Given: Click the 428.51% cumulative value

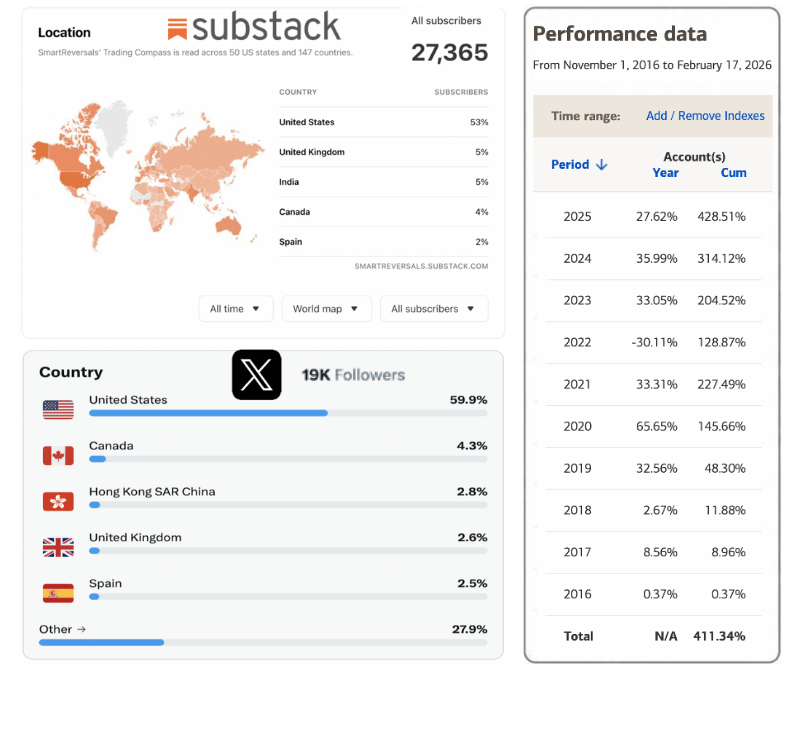Looking at the screenshot, I should pyautogui.click(x=721, y=217).
